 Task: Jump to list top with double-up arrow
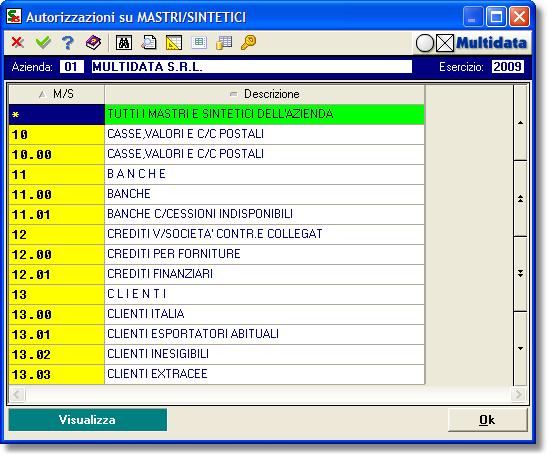(x=520, y=199)
